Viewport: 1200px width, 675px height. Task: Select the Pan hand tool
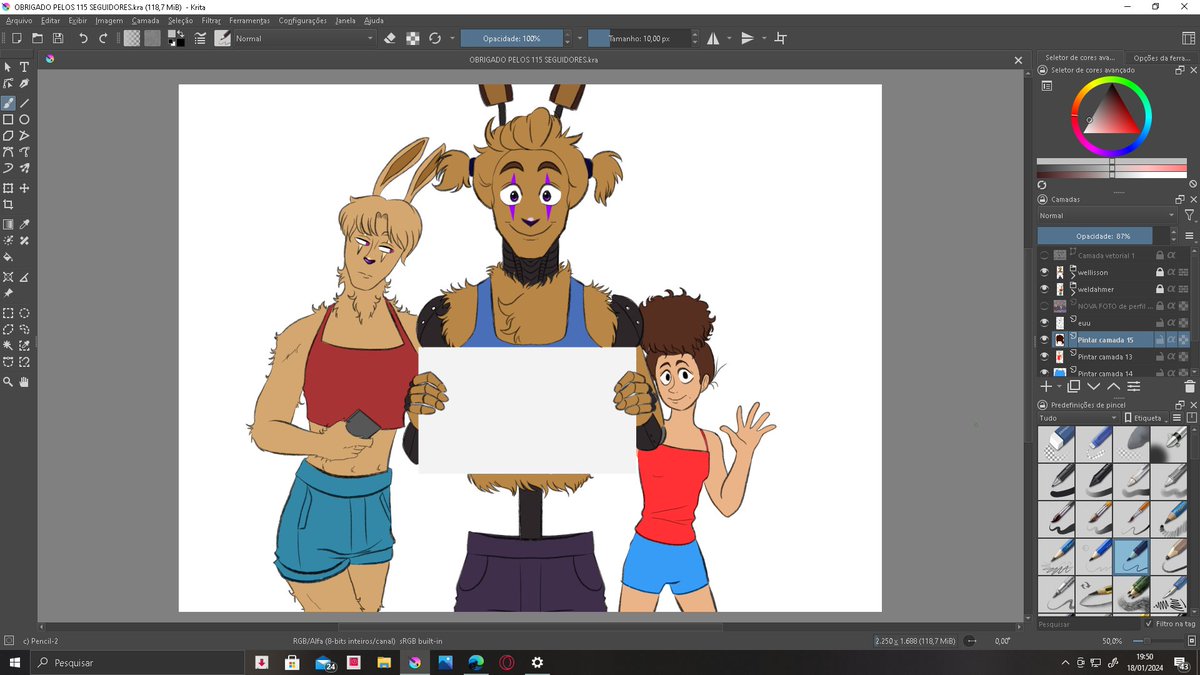click(x=25, y=382)
